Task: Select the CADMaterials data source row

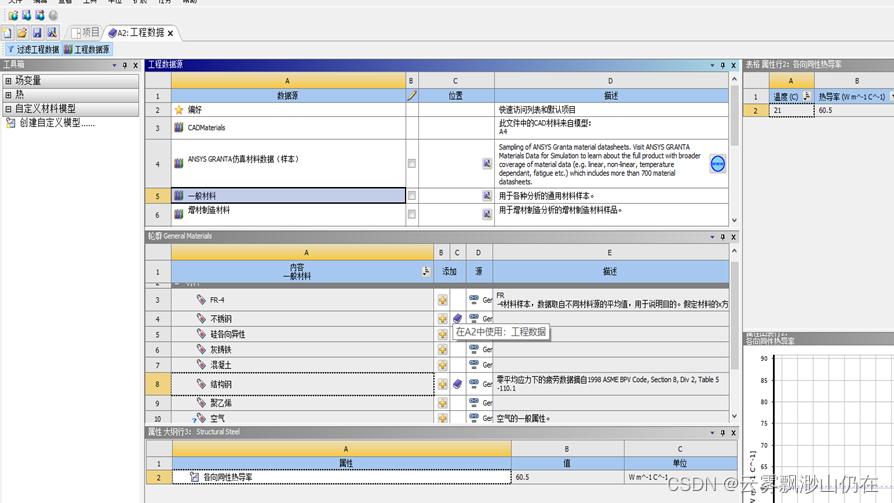Action: click(288, 128)
